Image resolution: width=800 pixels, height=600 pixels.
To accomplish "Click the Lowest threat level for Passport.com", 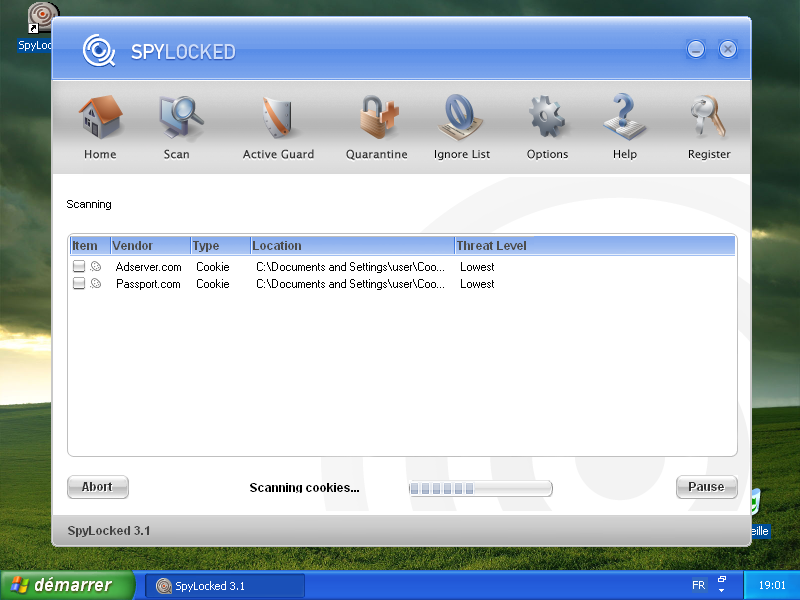I will [477, 284].
